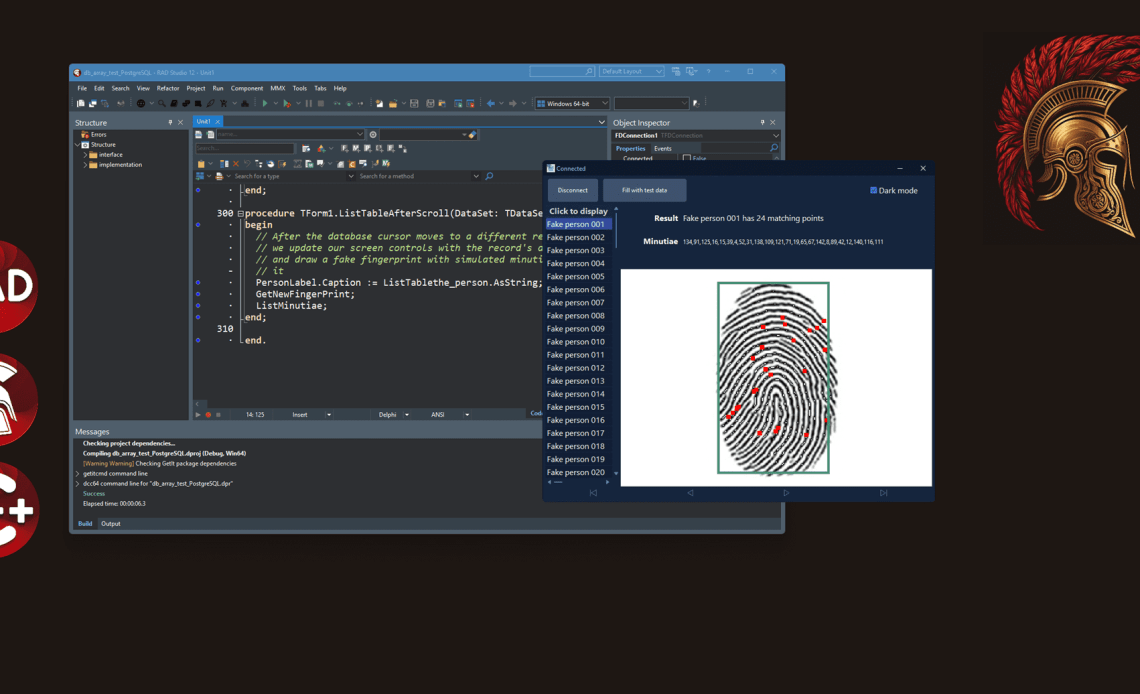The height and width of the screenshot is (694, 1140).
Task: Open the Refactor menu
Action: click(x=168, y=88)
